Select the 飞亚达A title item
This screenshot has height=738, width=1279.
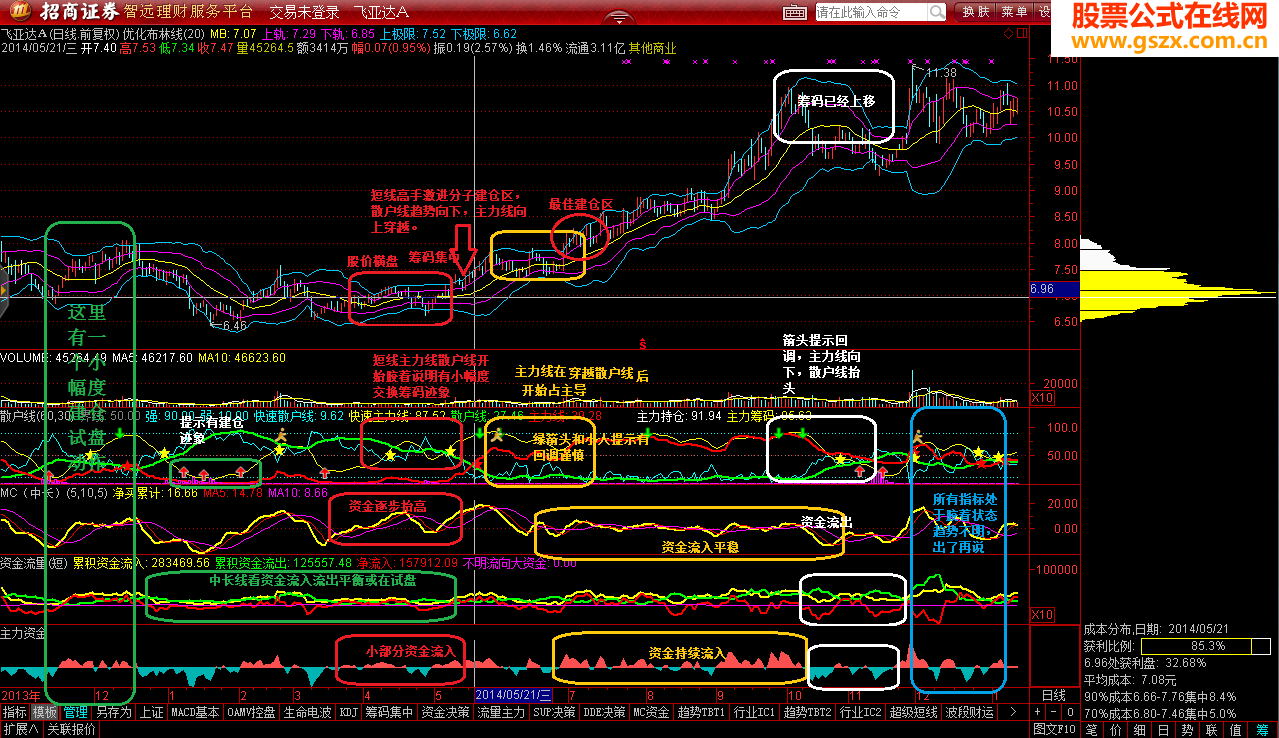coord(381,13)
